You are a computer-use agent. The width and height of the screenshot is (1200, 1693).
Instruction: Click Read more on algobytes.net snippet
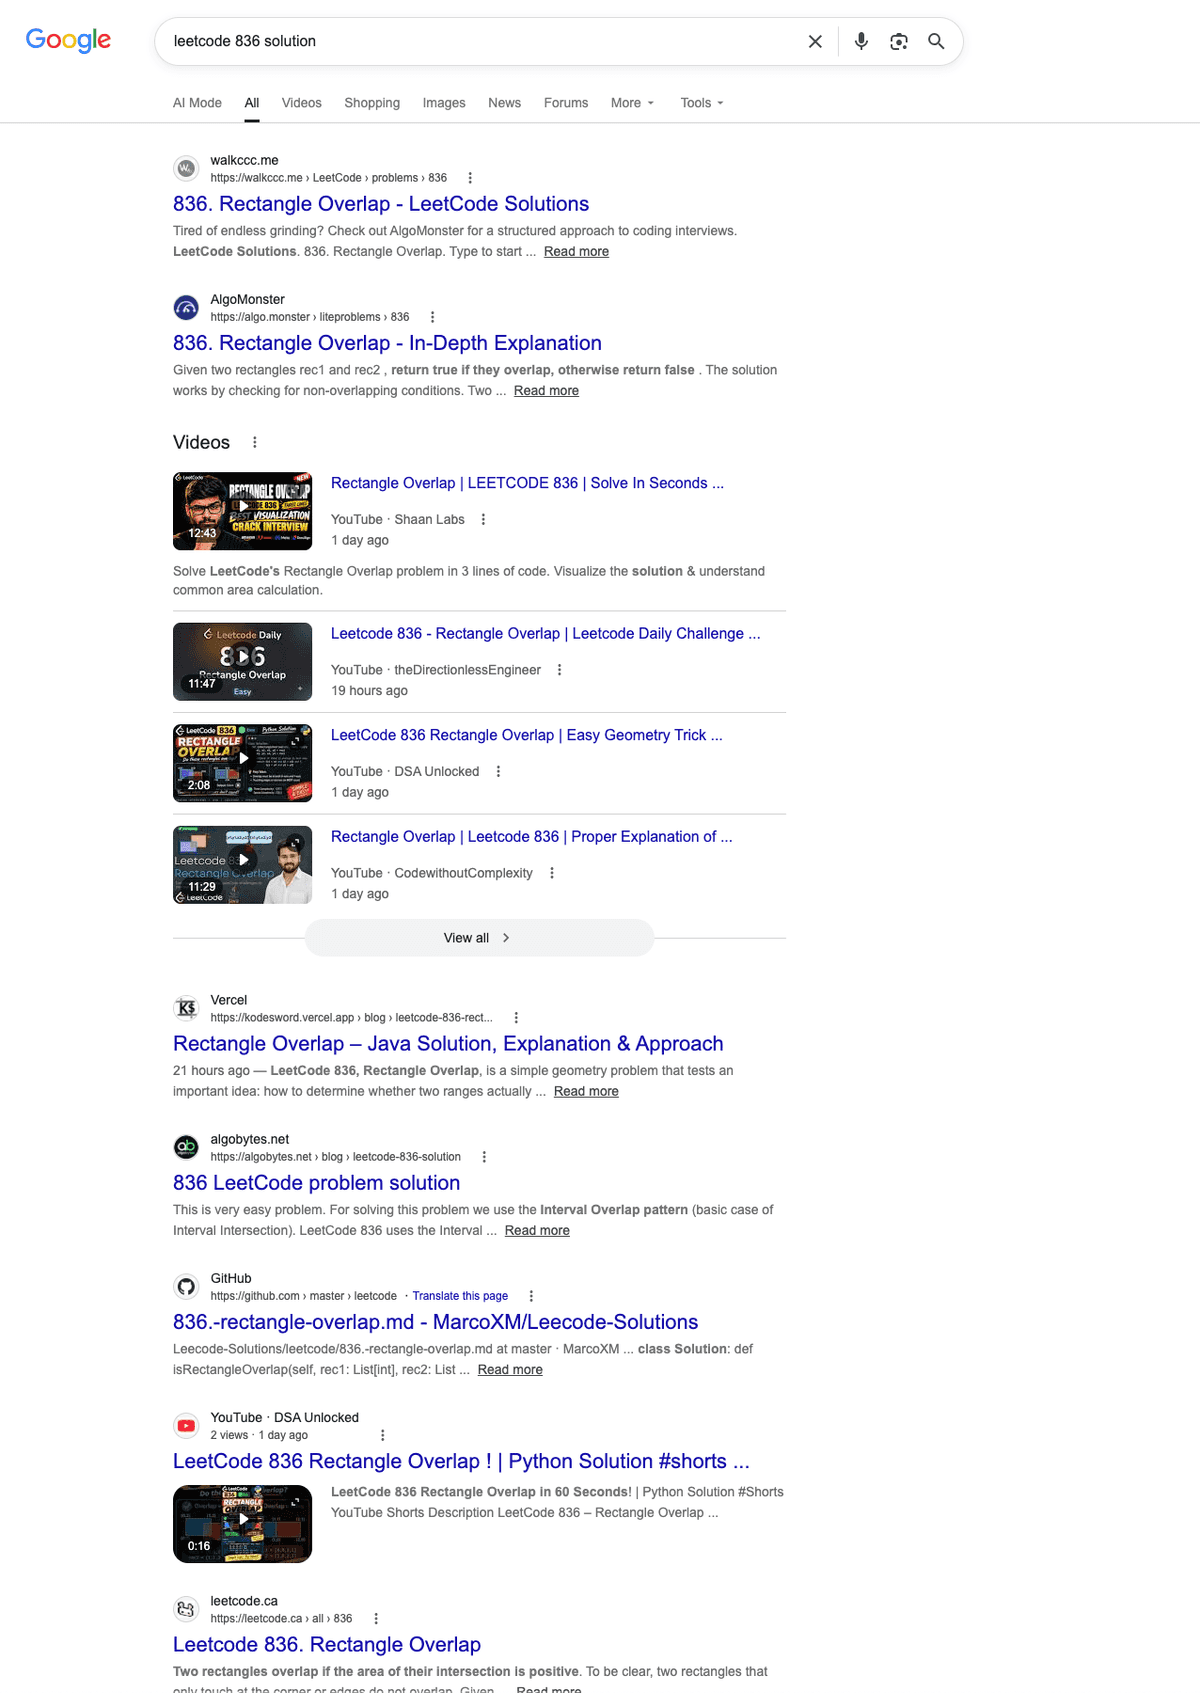(x=537, y=1231)
